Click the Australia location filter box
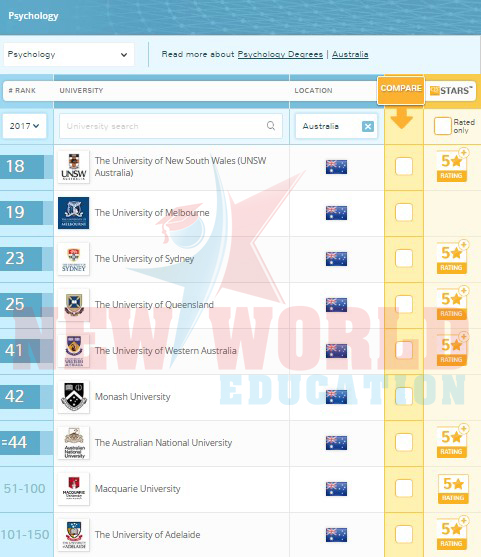The image size is (481, 557). click(x=336, y=126)
